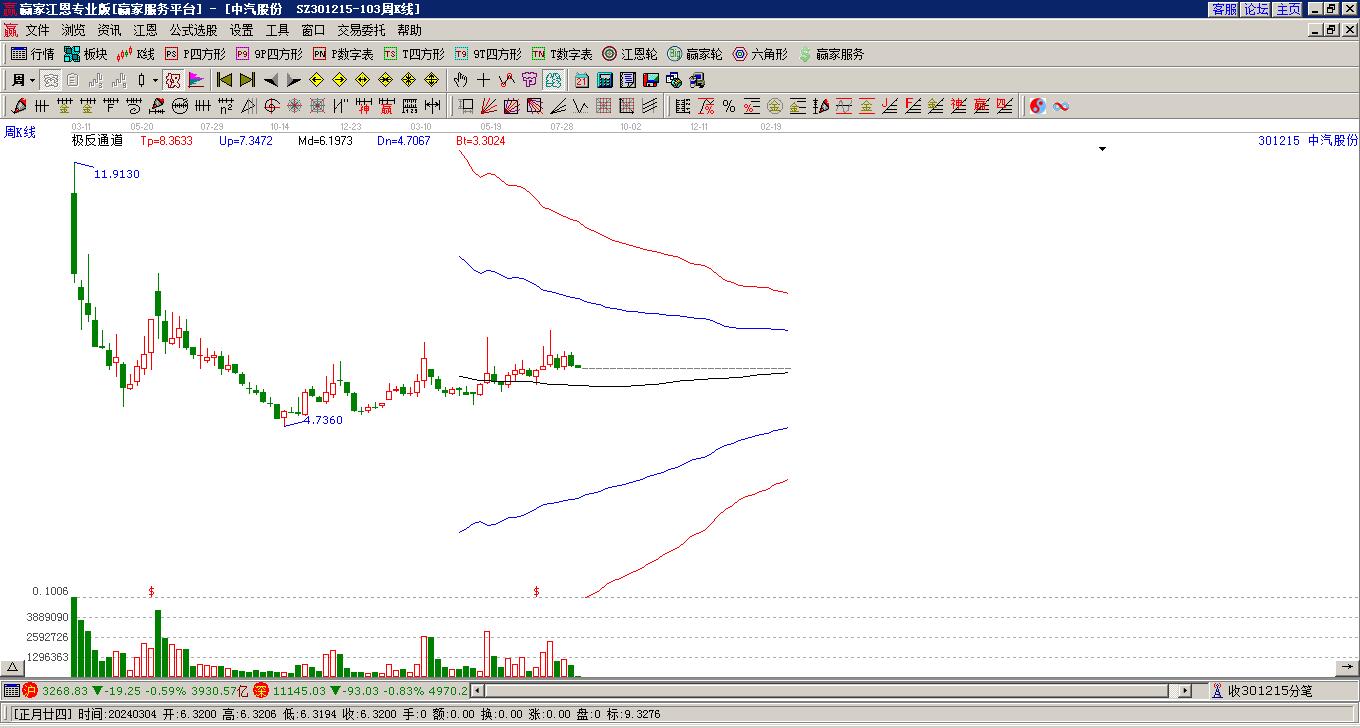Toggle the 节 node marker button

click(x=529, y=80)
